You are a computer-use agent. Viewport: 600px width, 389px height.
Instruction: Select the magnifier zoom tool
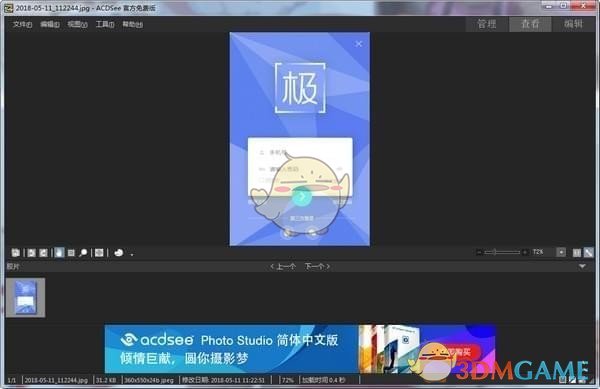click(x=83, y=253)
